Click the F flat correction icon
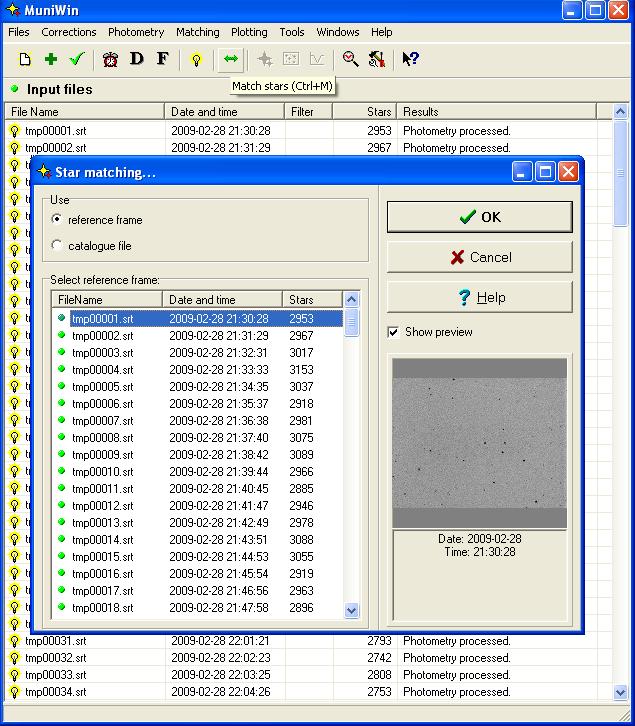The height and width of the screenshot is (726, 635). 162,60
